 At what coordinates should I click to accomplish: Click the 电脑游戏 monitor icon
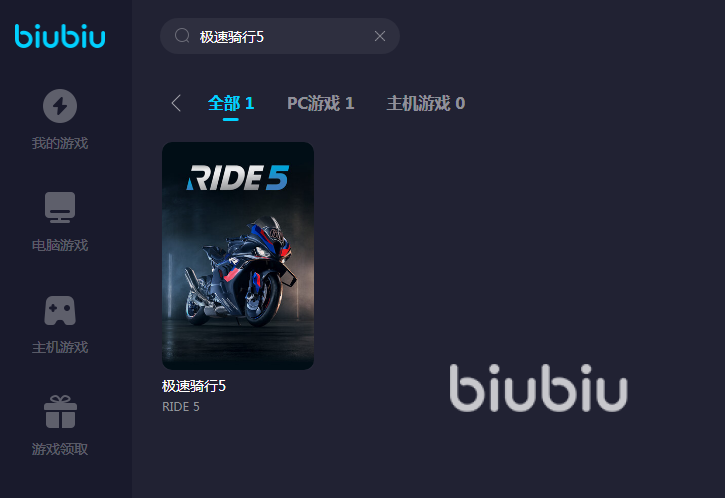(60, 207)
